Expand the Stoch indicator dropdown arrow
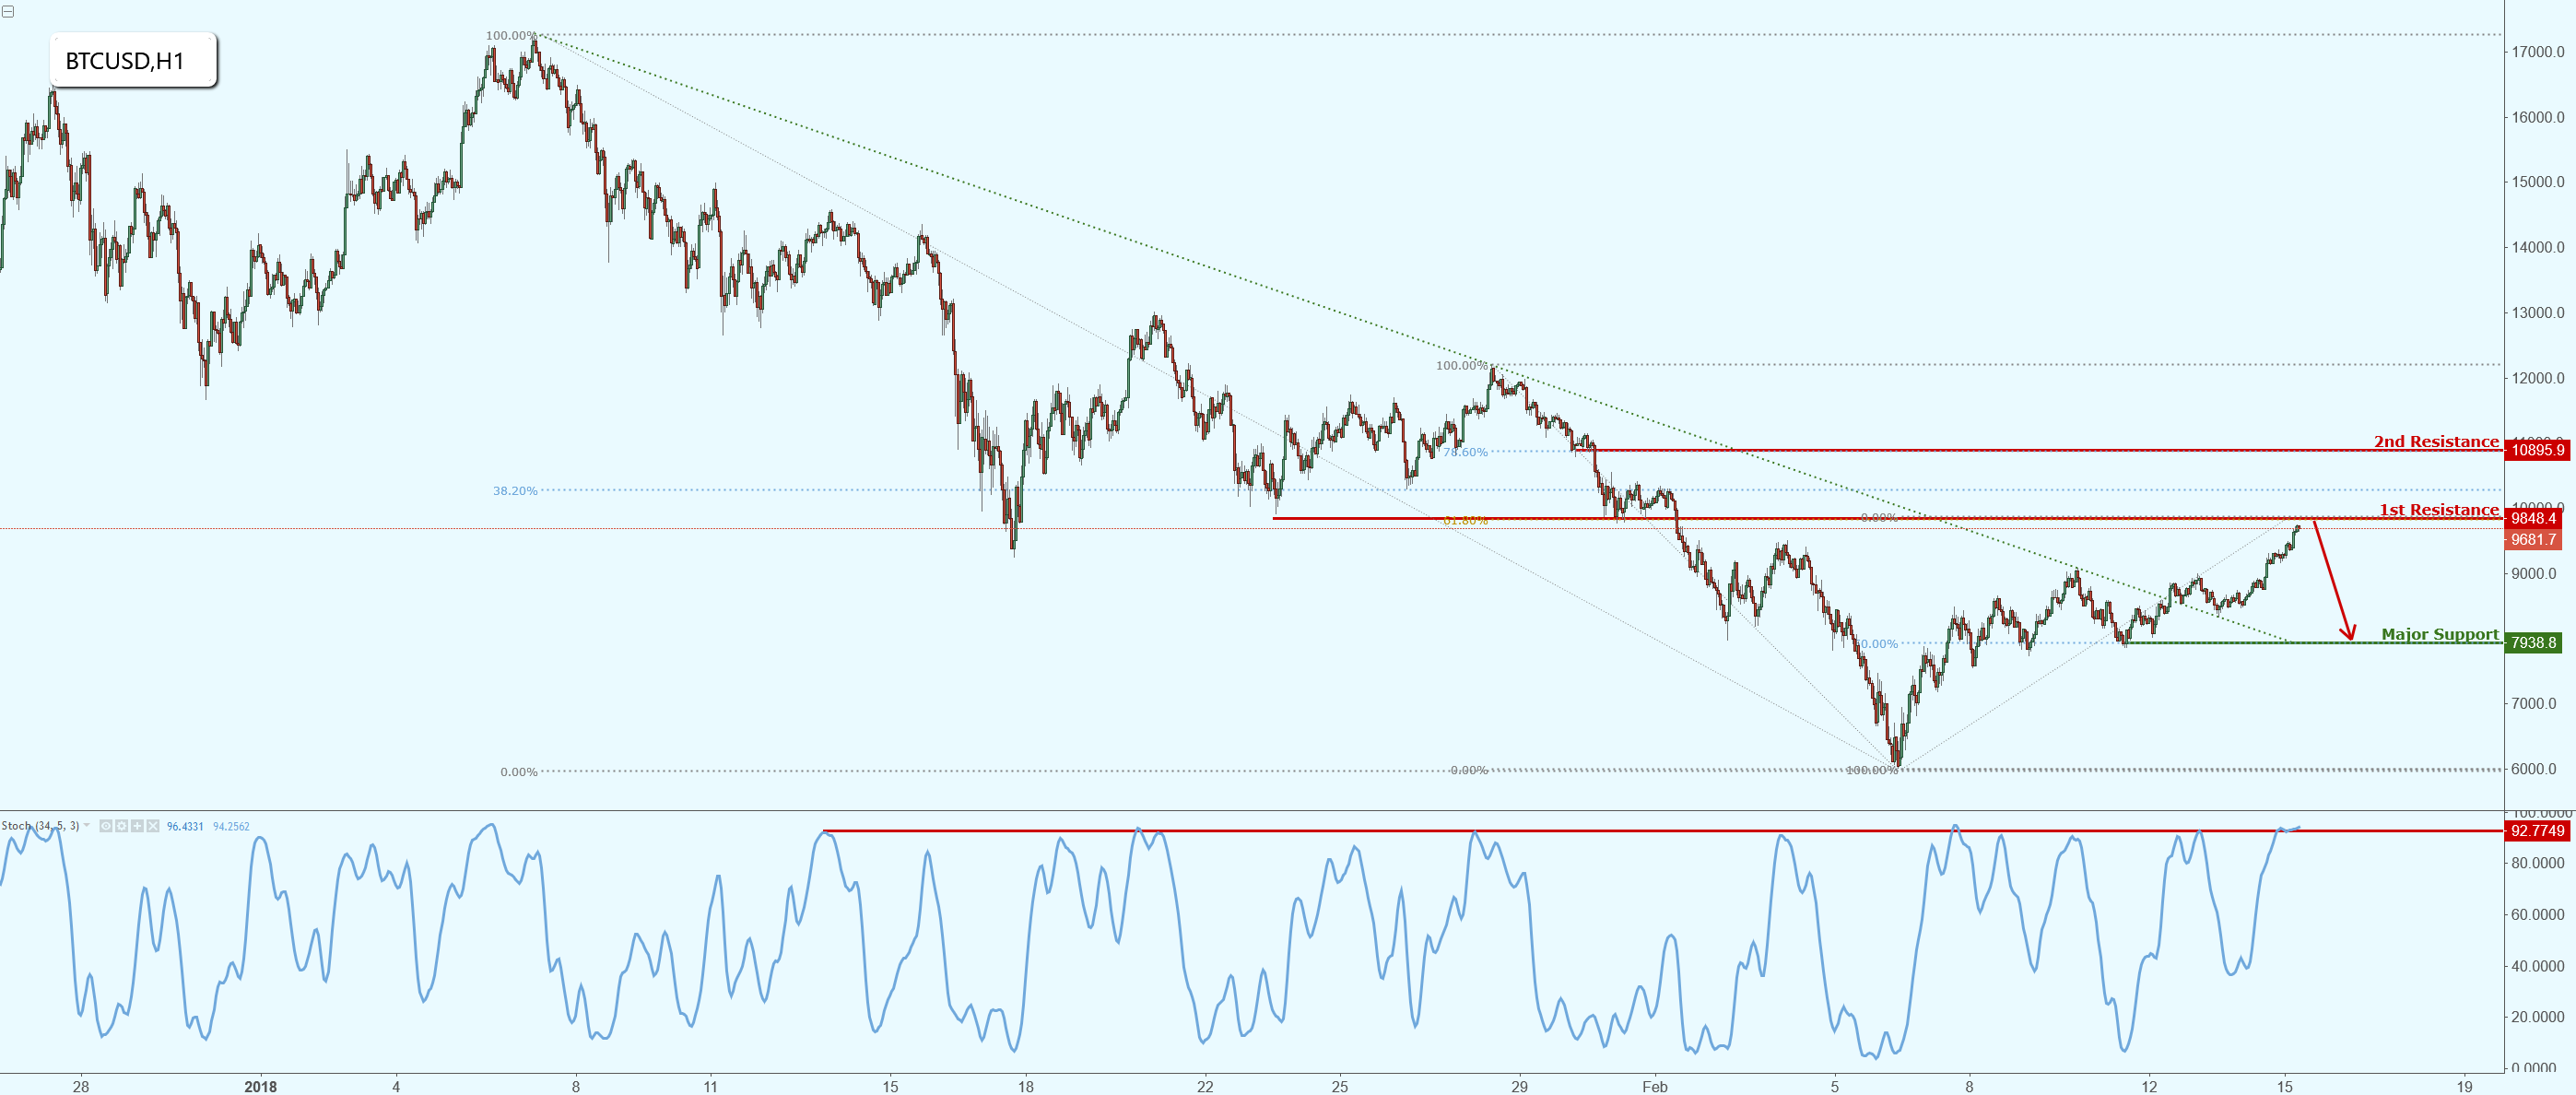This screenshot has height=1095, width=2576. coord(87,826)
